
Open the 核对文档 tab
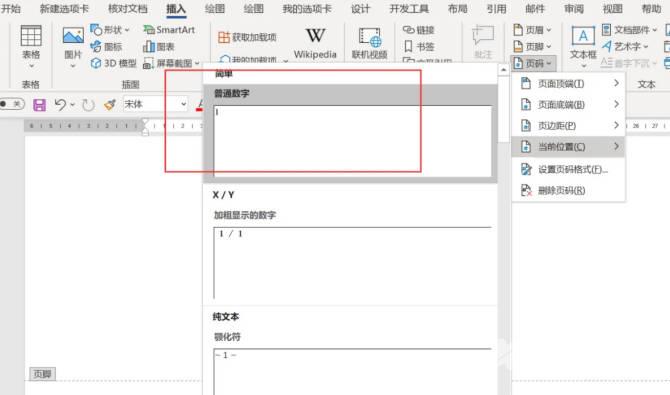click(127, 9)
